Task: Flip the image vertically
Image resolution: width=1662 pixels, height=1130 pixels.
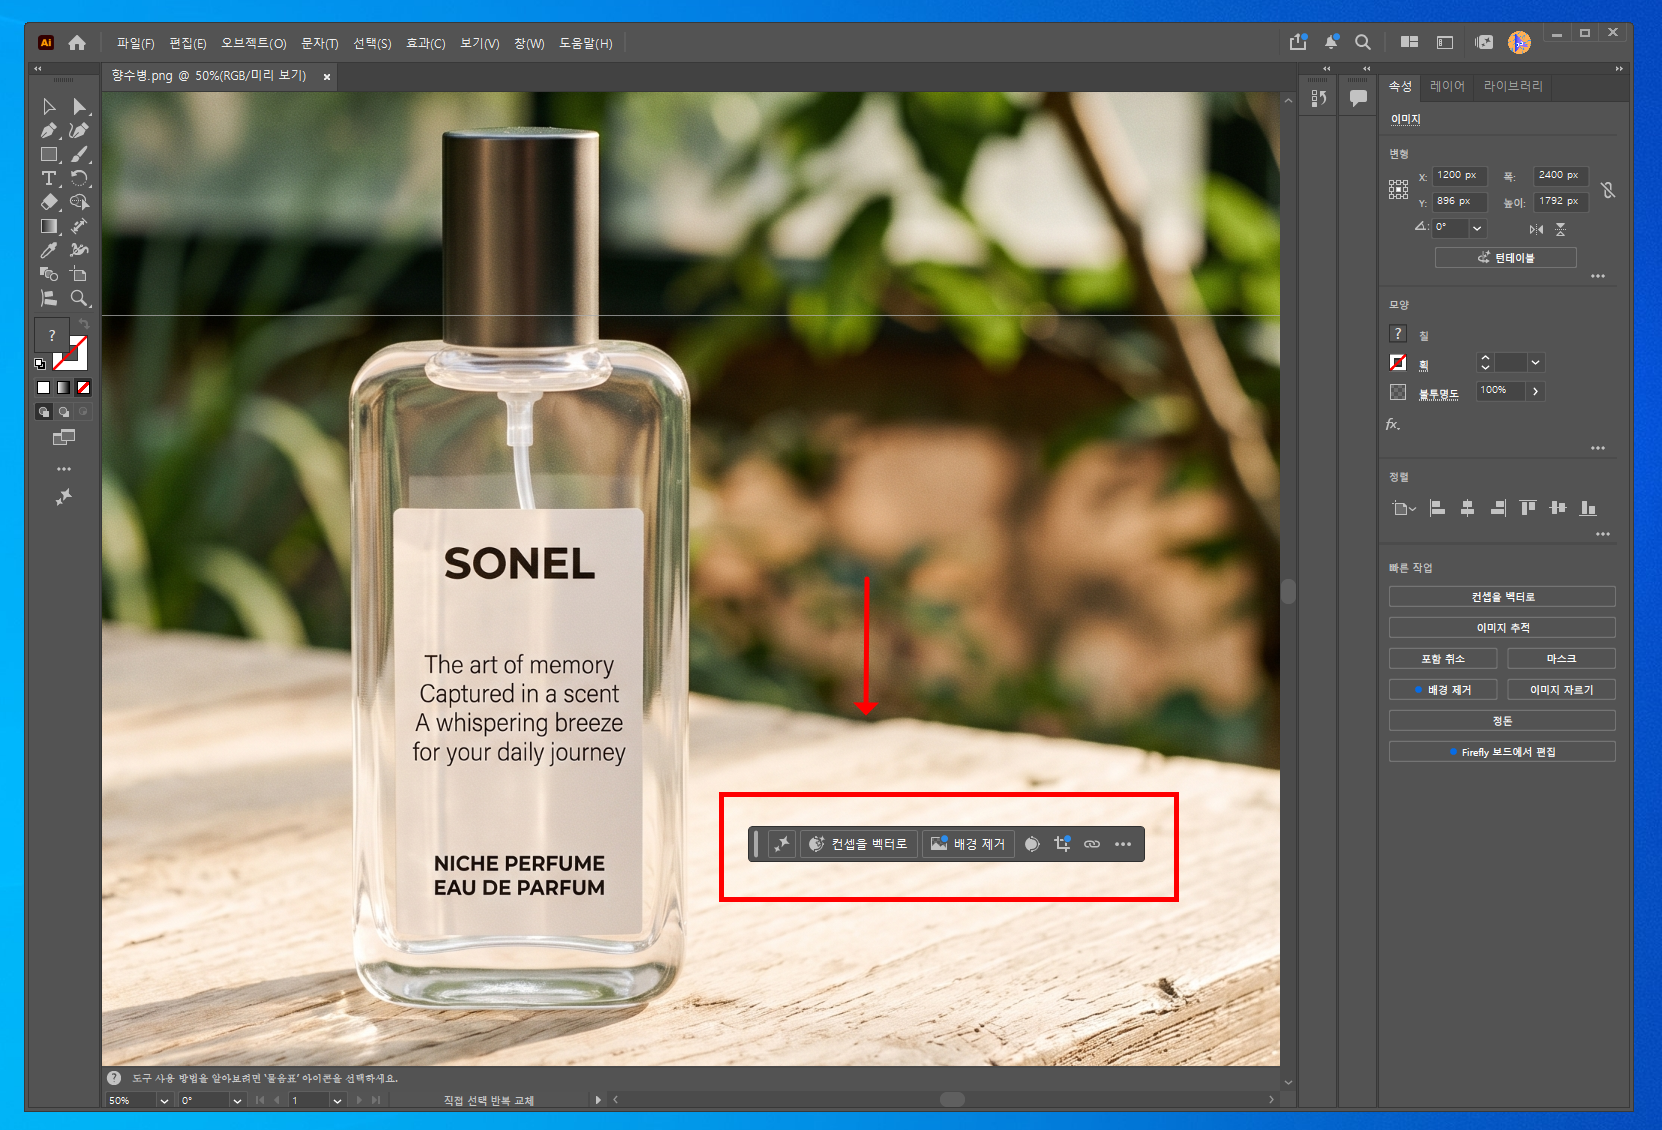Action: point(1560,229)
